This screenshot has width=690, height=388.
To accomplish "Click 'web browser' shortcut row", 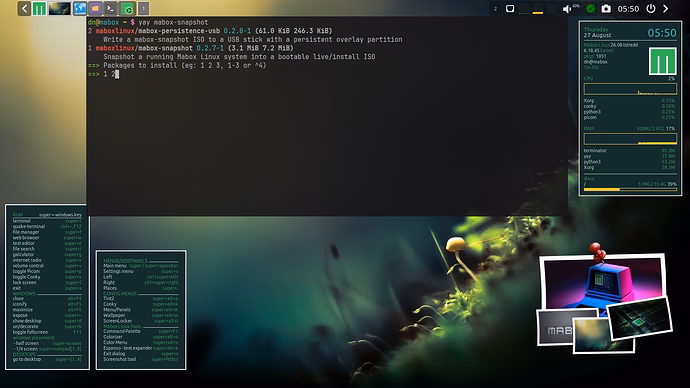I will (47, 238).
